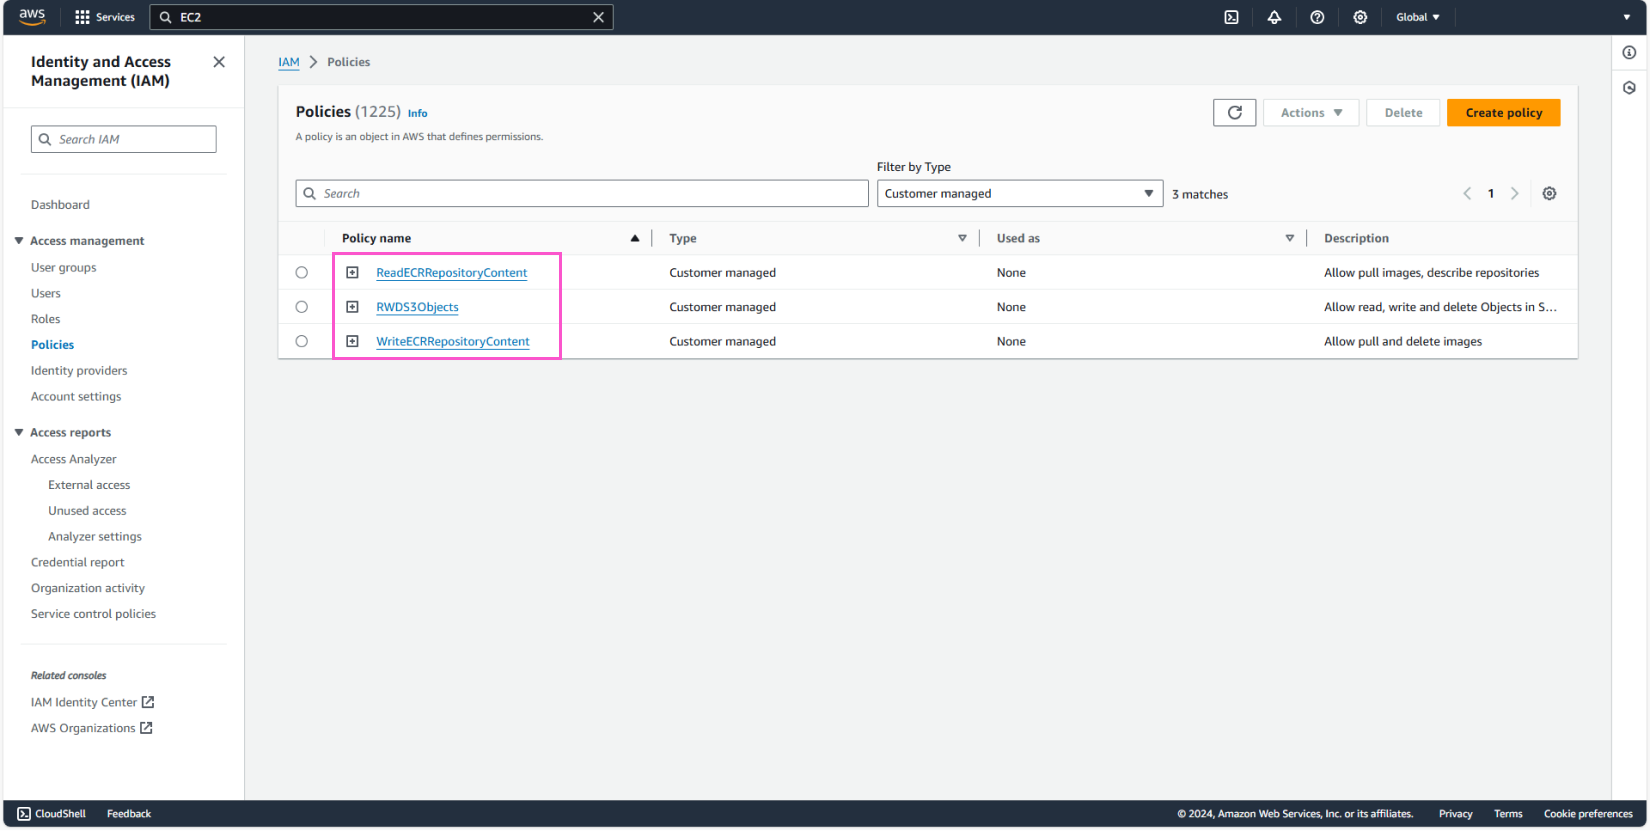This screenshot has height=831, width=1650.
Task: Open table preferences gear icon
Action: (1549, 194)
